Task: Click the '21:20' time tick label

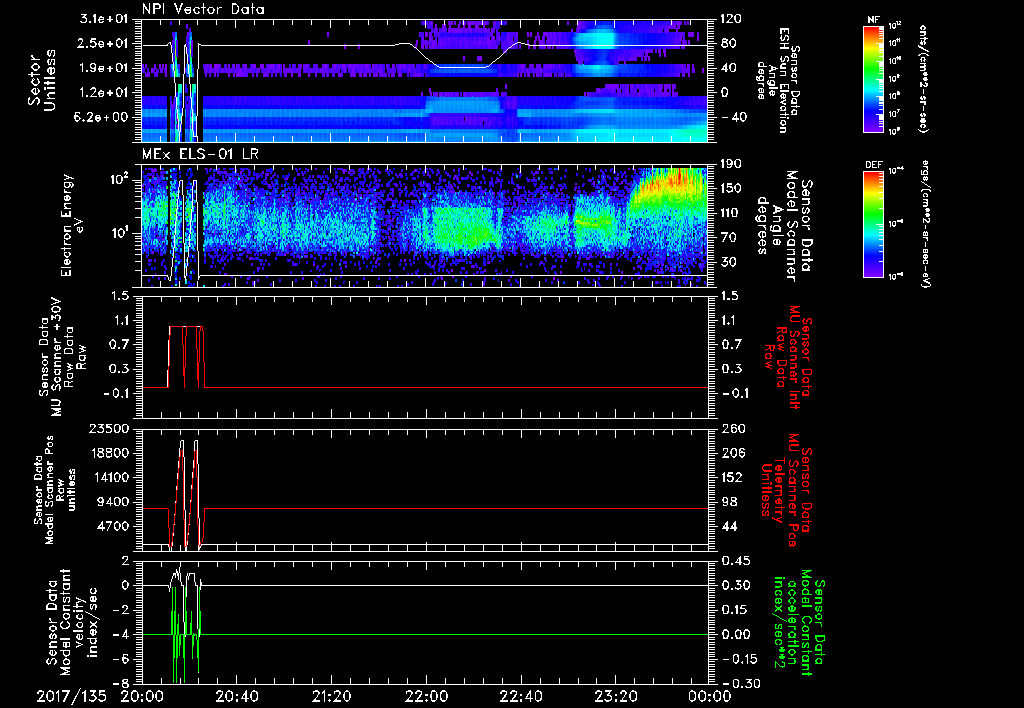Action: 332,696
